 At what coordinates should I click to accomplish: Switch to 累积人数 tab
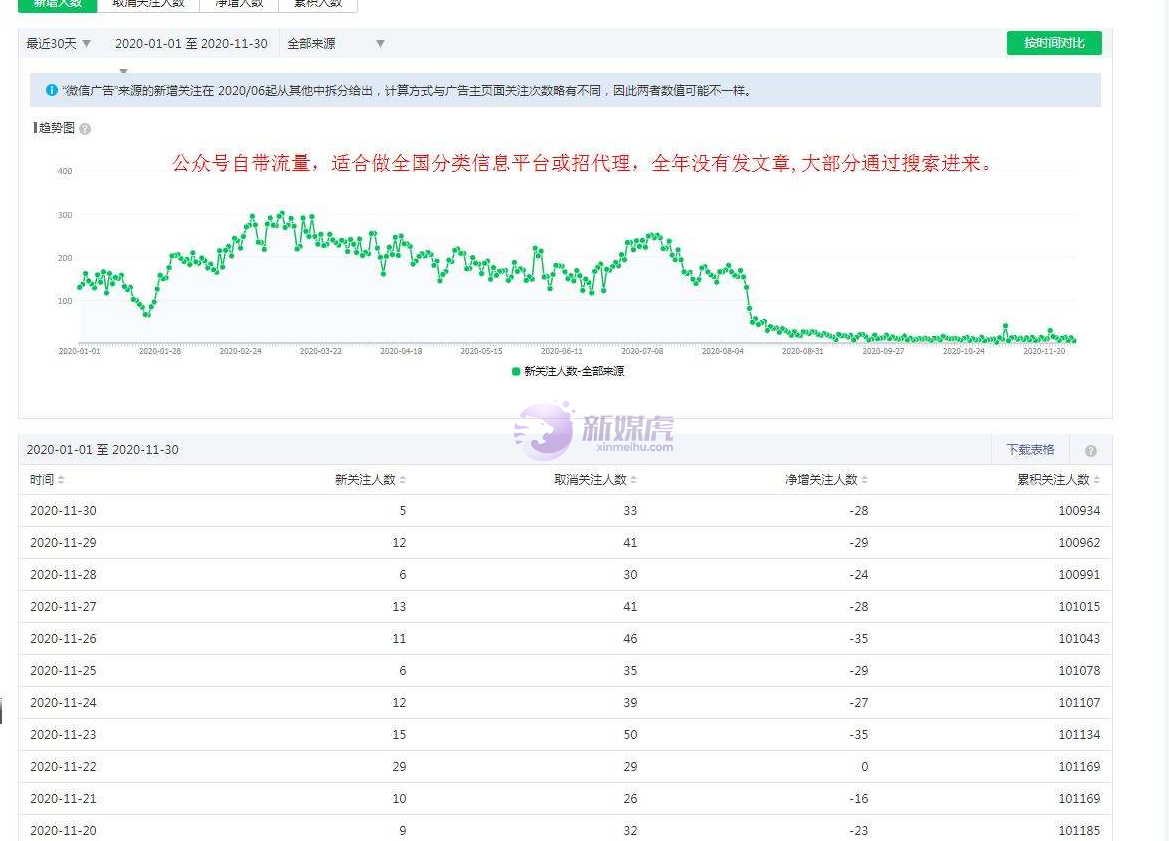coord(318,4)
